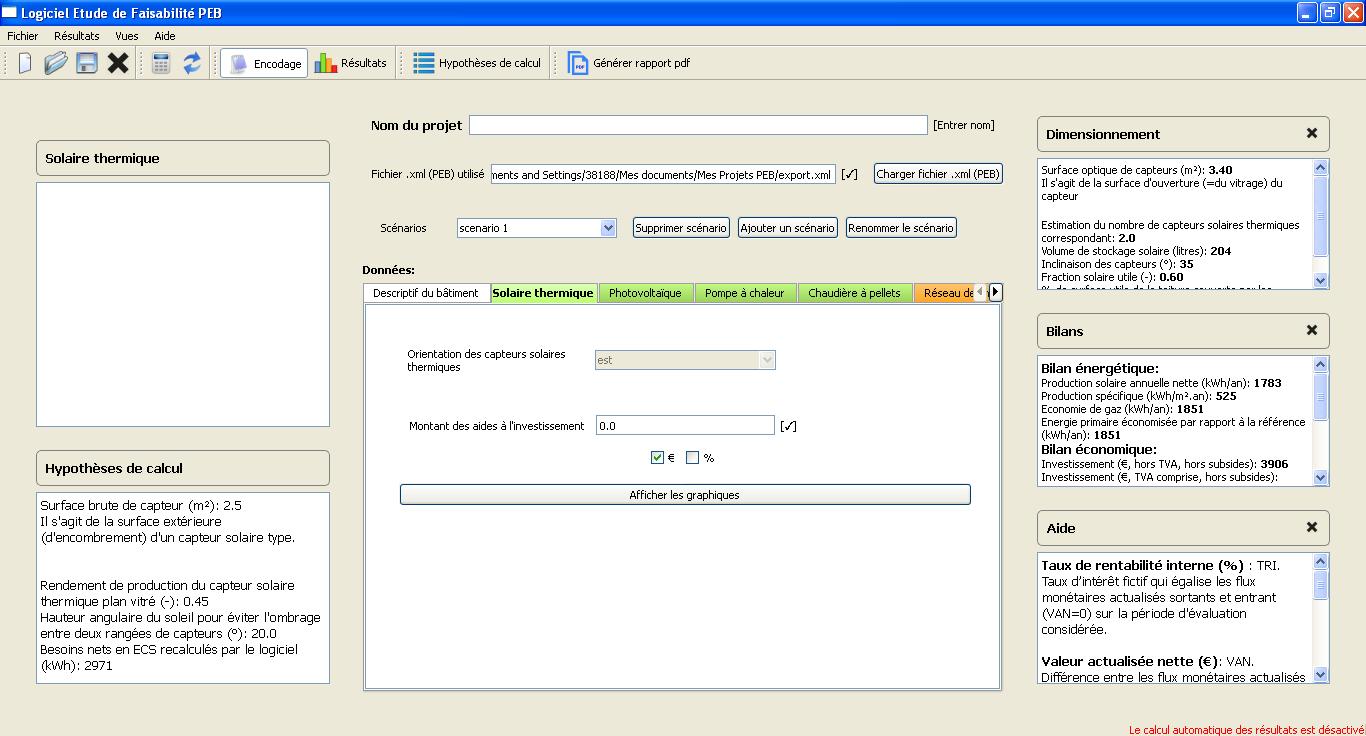Click Supprimer scénario button
Viewport: 1366px width, 736px height.
click(681, 228)
